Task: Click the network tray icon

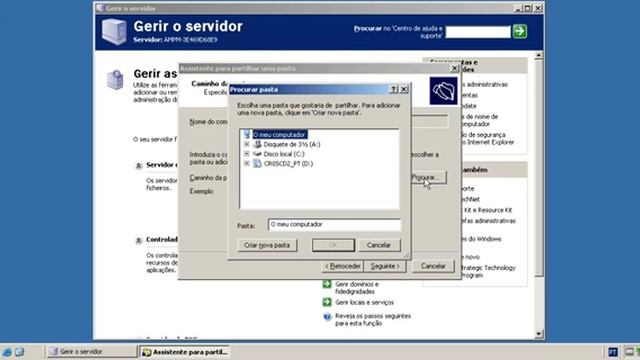Action: [629, 351]
